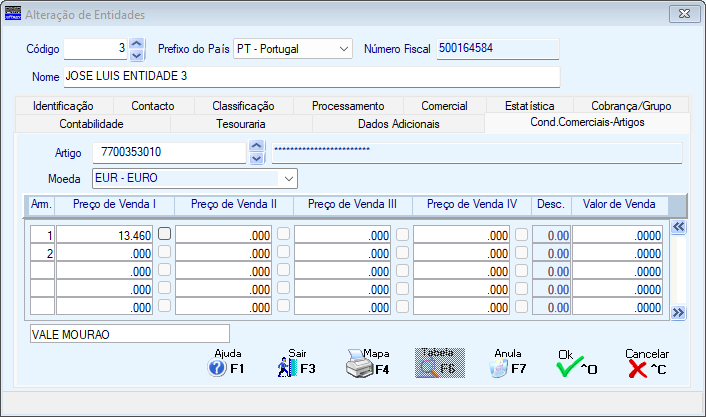Viewport: 706px width, 417px height.
Task: Click row 2 Preço de Venda I cell
Action: (104, 253)
